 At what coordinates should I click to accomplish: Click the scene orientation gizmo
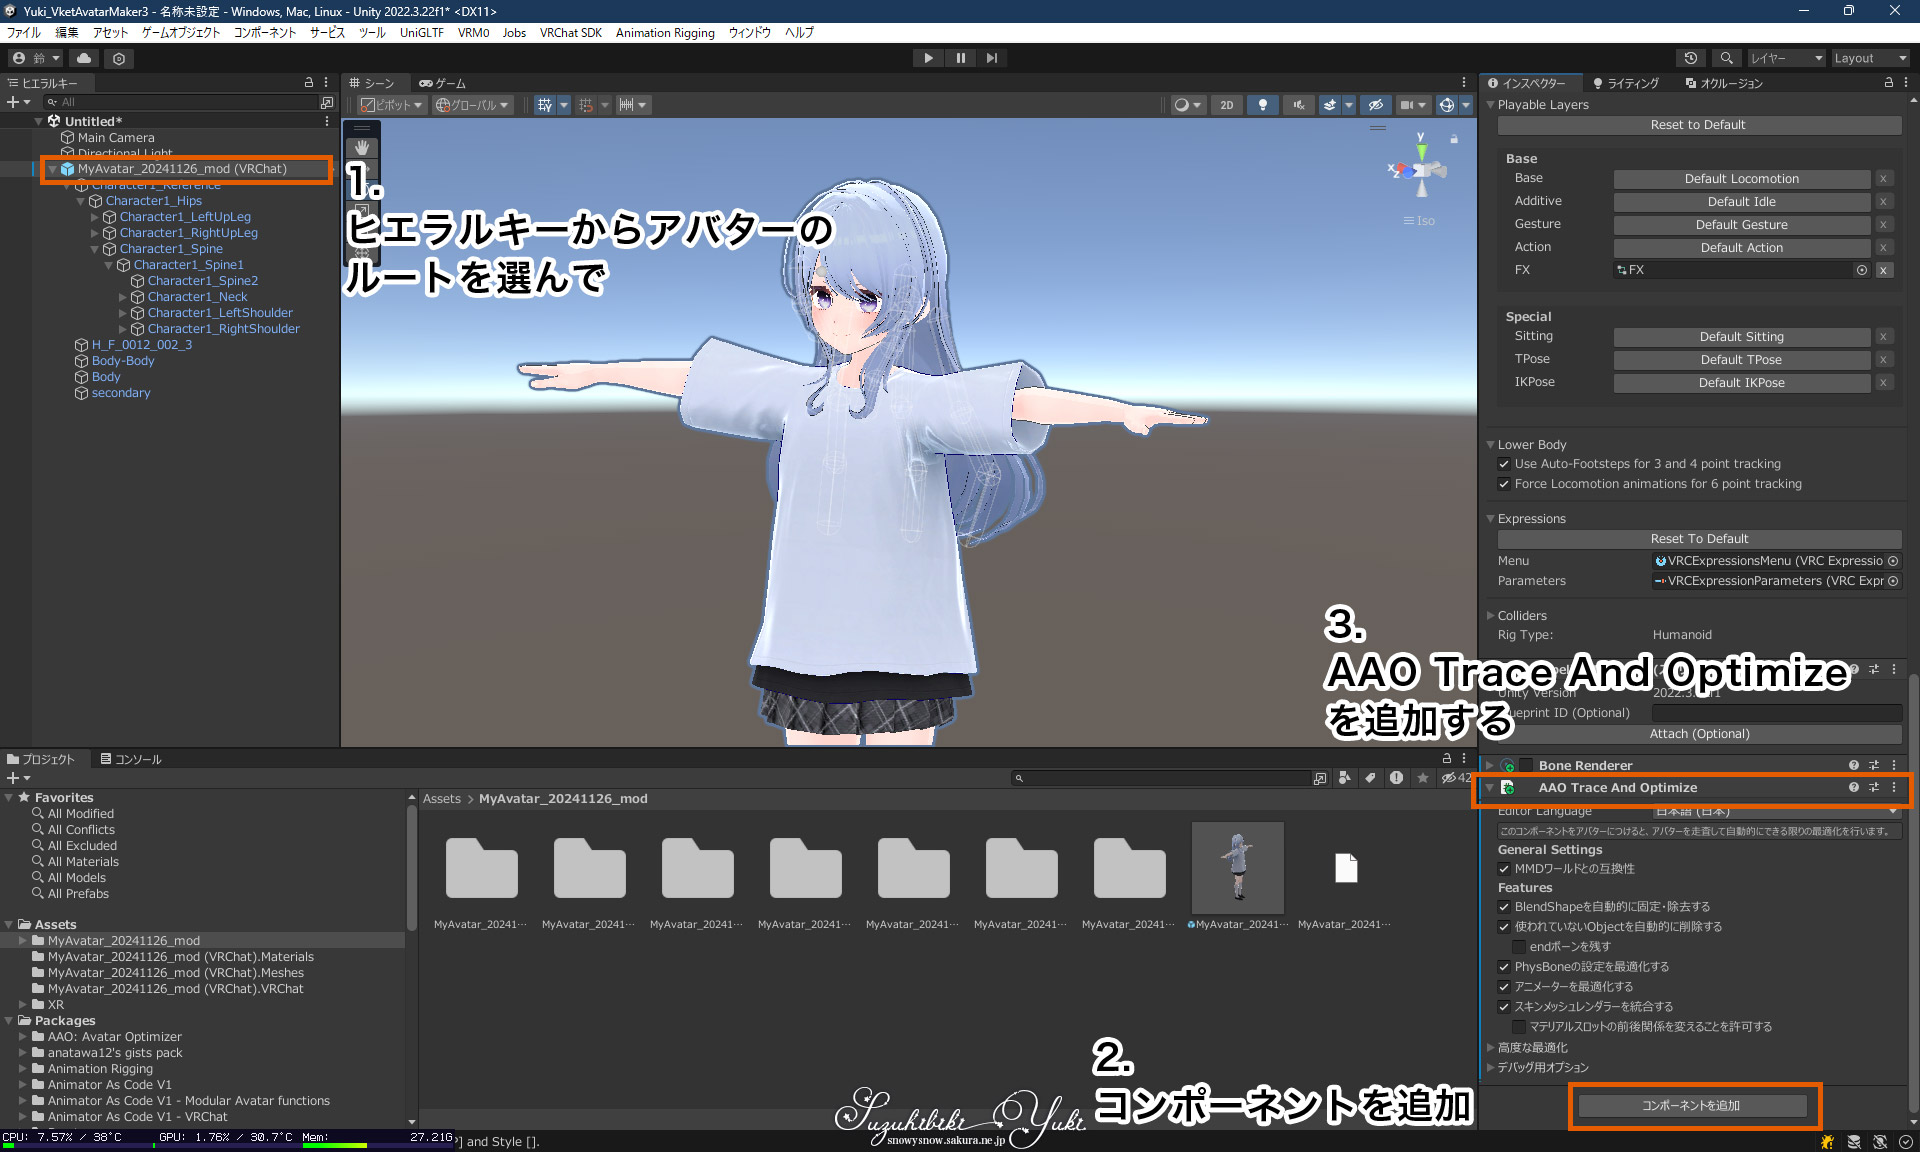tap(1421, 171)
